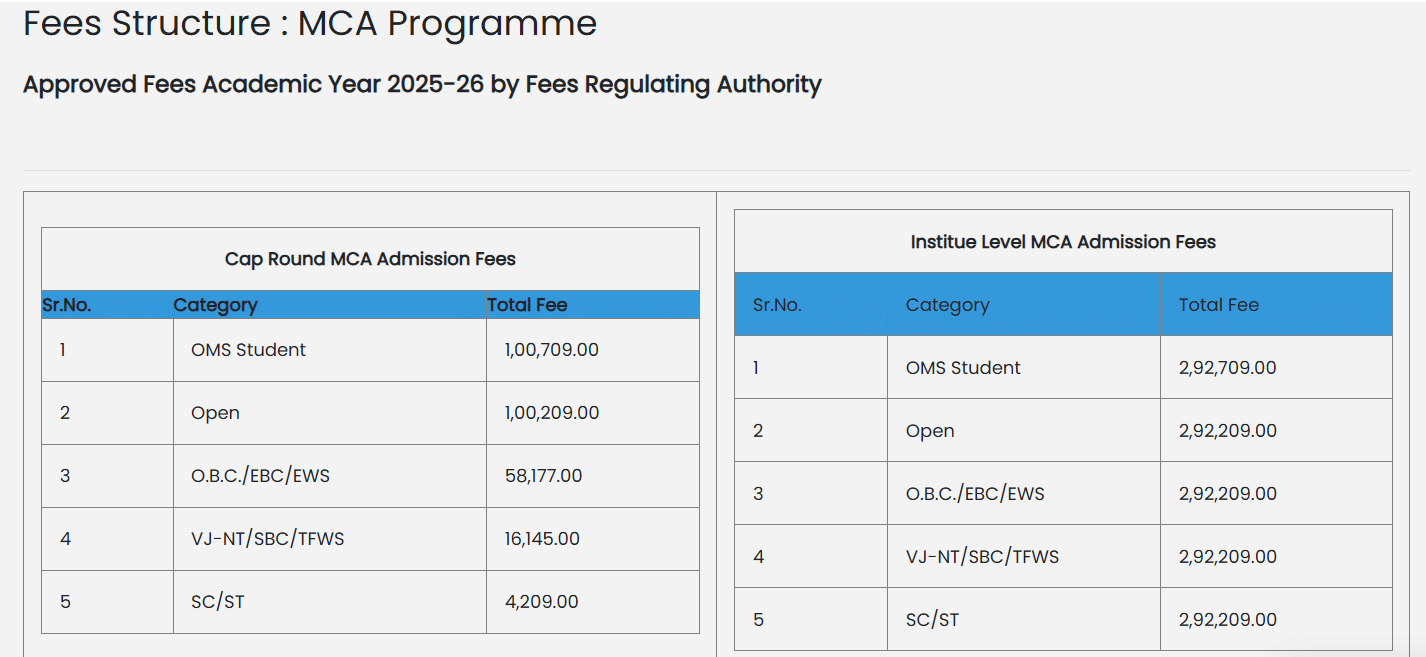1426x657 pixels.
Task: Select the 16,145.00 fee for VJ-NT/SBC/TFWS
Action: tap(542, 539)
